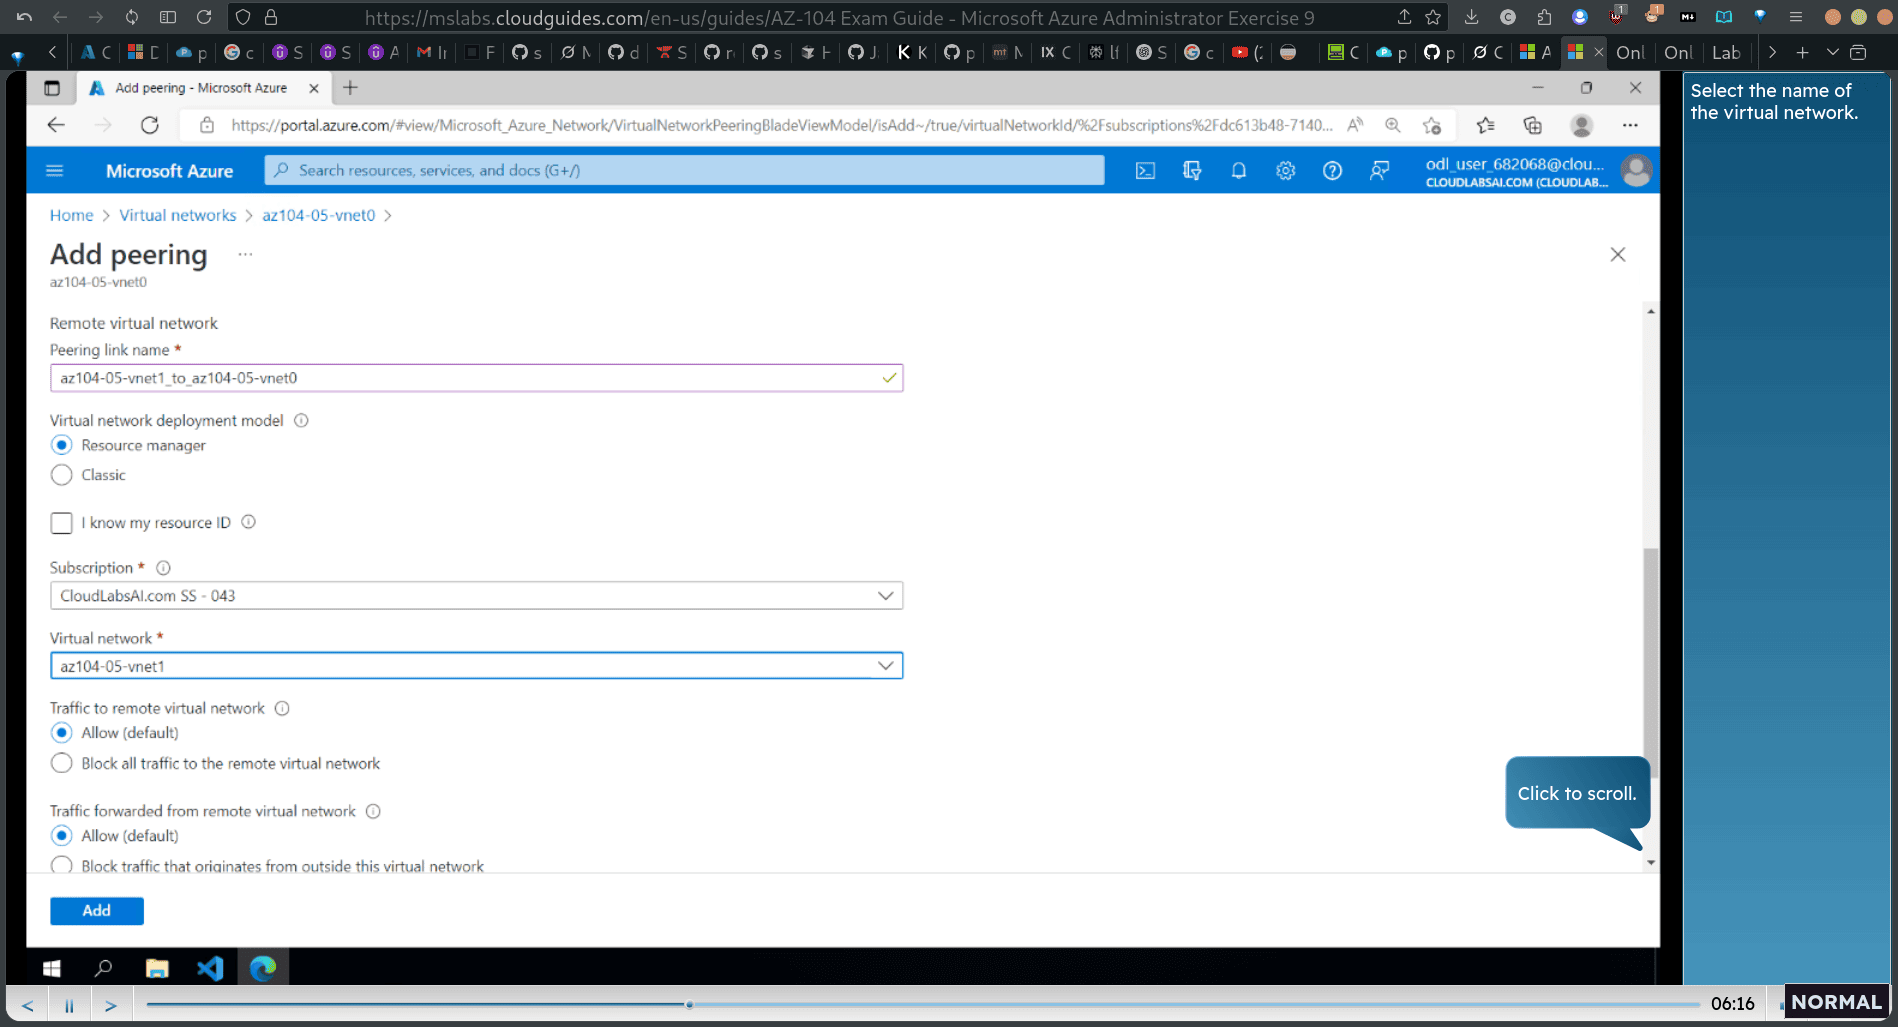Open Edge tab actions menu icon
Viewport: 1898px width, 1027px height.
point(52,88)
